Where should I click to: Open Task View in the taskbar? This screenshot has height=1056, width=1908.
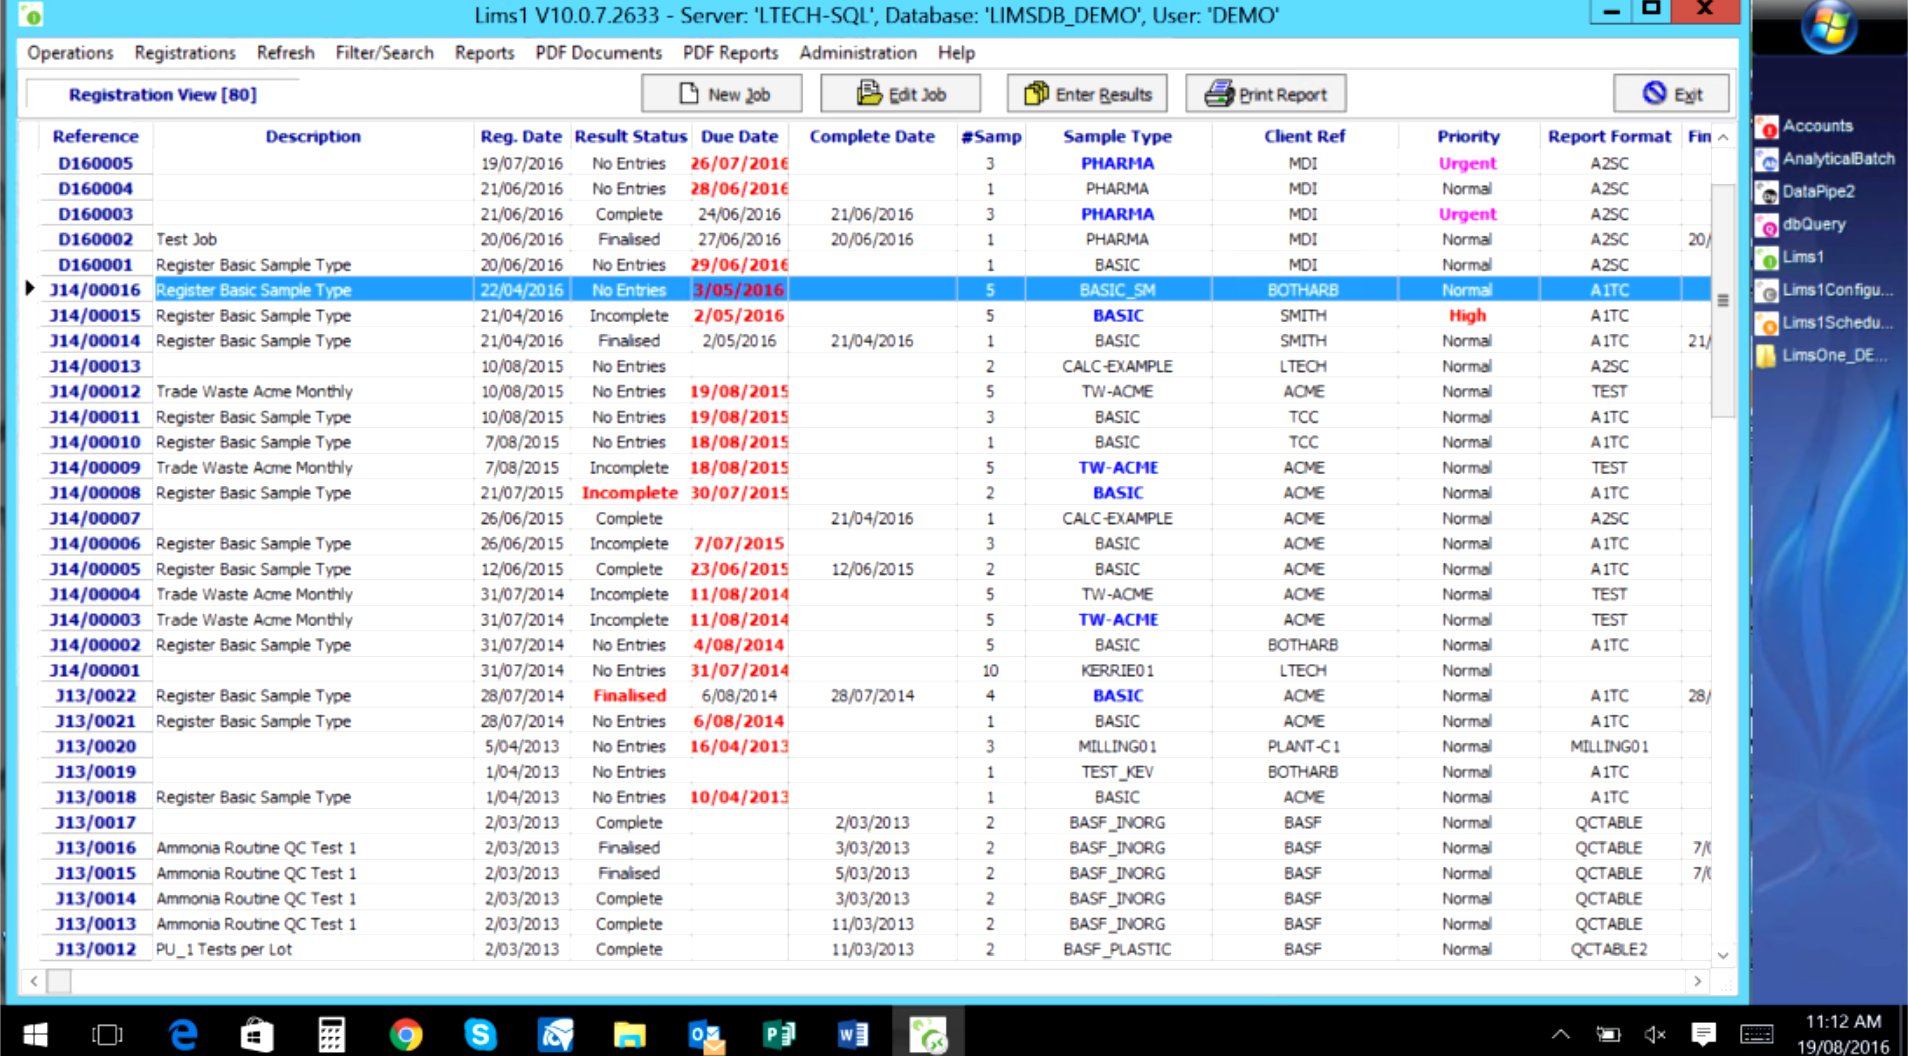[x=107, y=1034]
